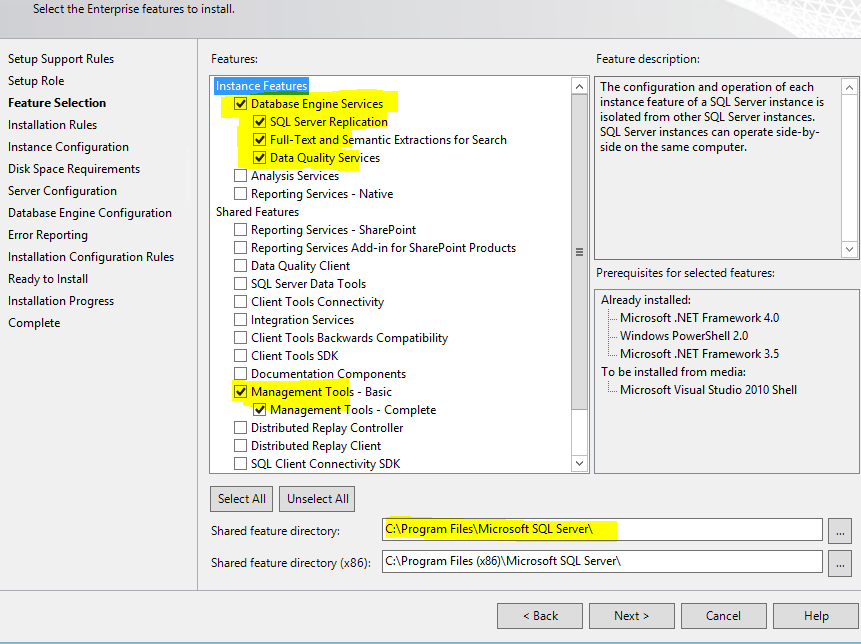This screenshot has width=861, height=644.
Task: Check Documentation Components option
Action: [x=241, y=374]
